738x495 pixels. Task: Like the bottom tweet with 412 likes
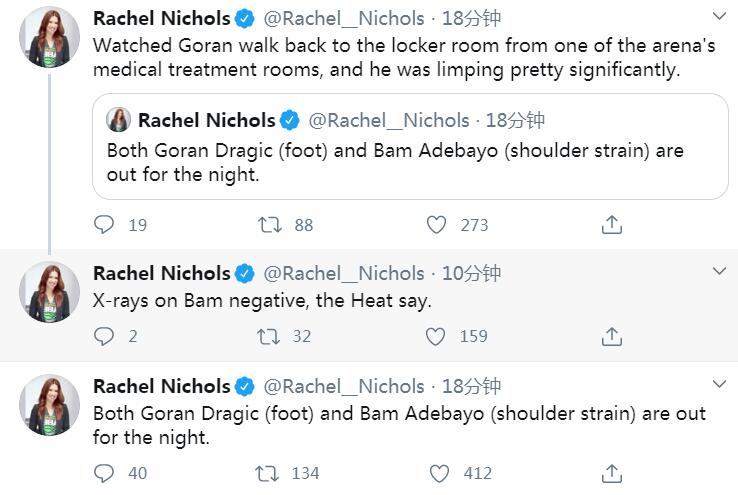438,473
